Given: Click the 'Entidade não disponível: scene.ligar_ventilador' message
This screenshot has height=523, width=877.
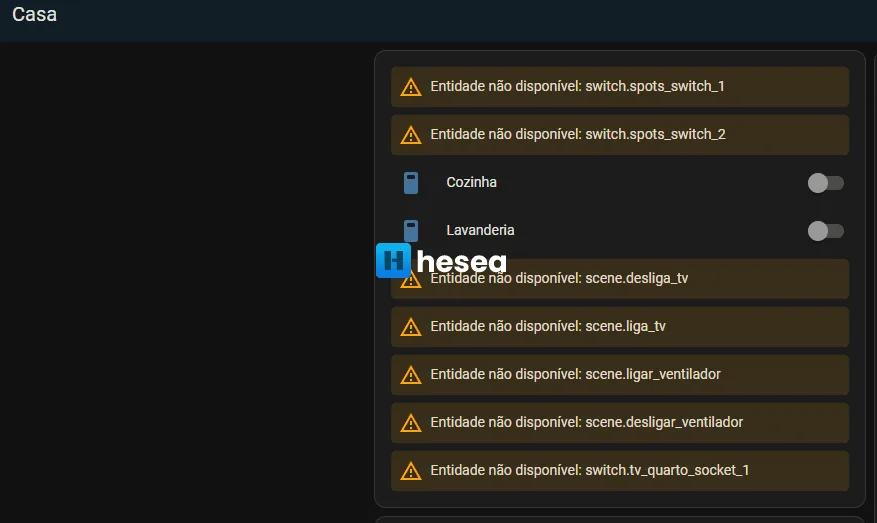Looking at the screenshot, I should click(620, 375).
